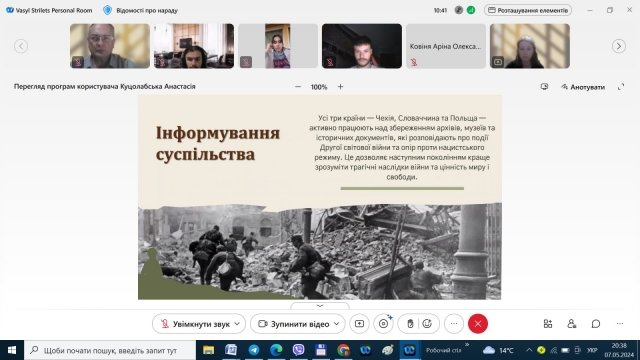Open the Participants panel icon
Screen dimensions: 640x360
tap(571, 324)
